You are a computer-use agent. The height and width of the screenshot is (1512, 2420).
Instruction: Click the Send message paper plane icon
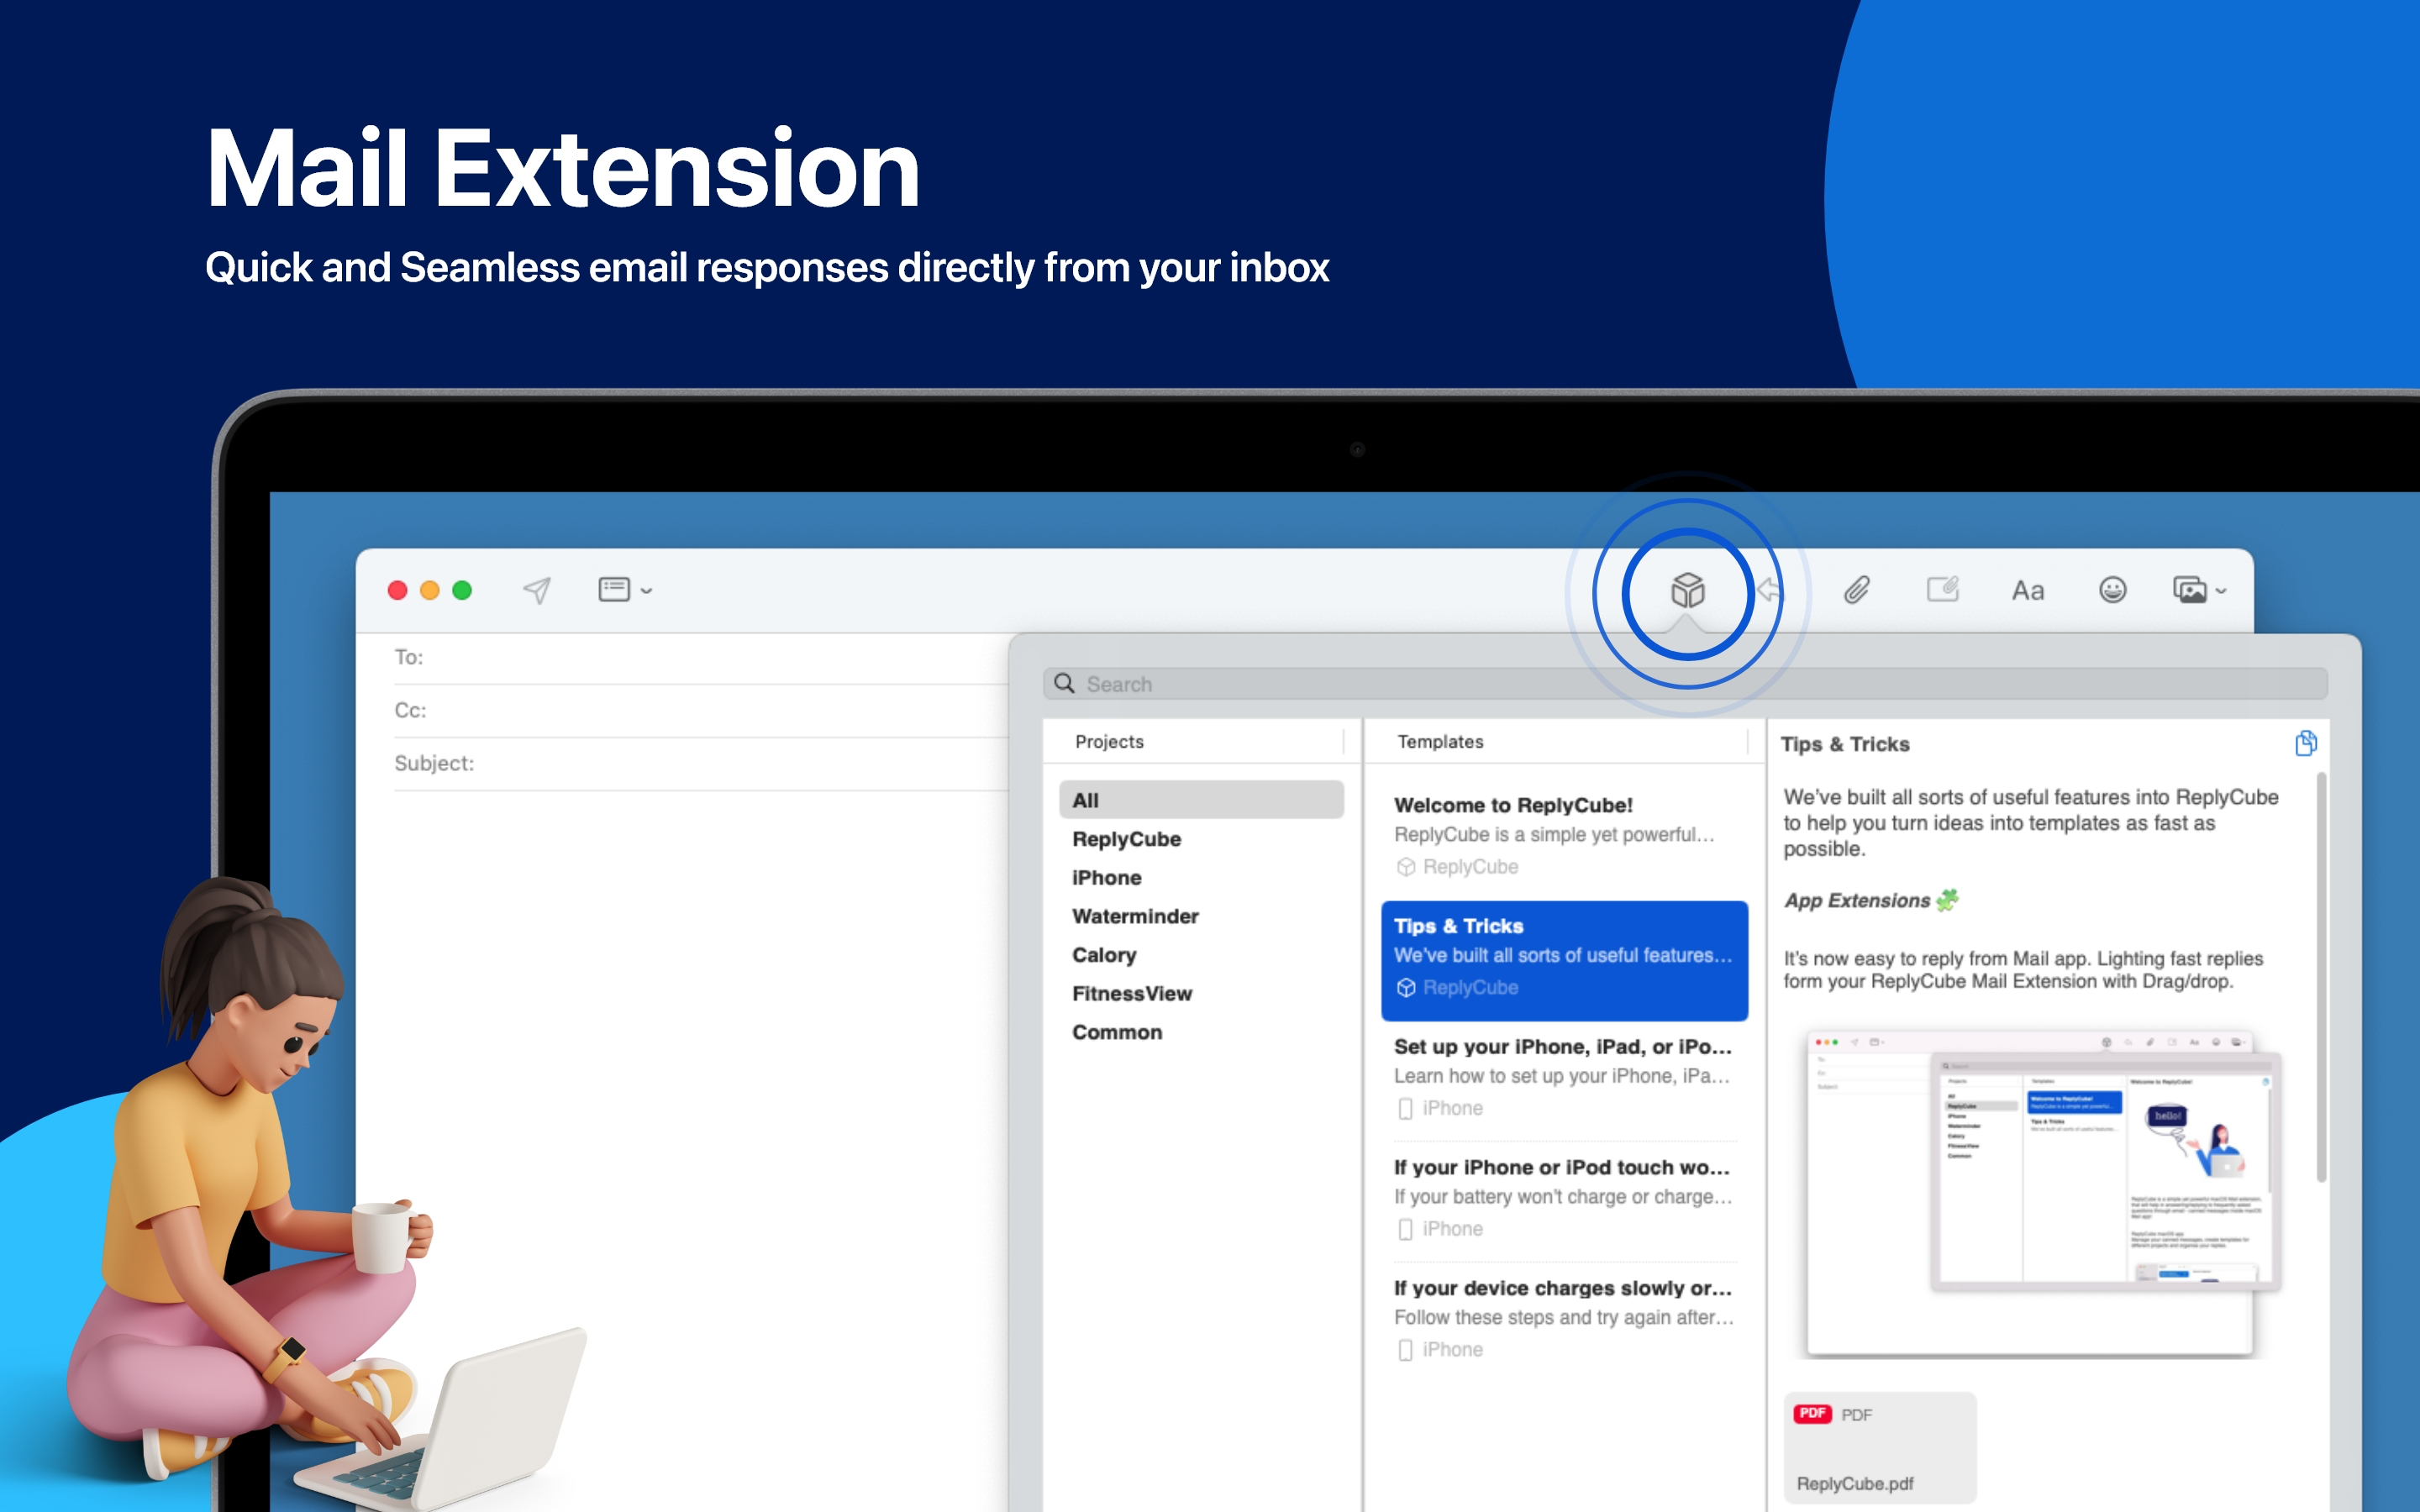coord(537,590)
